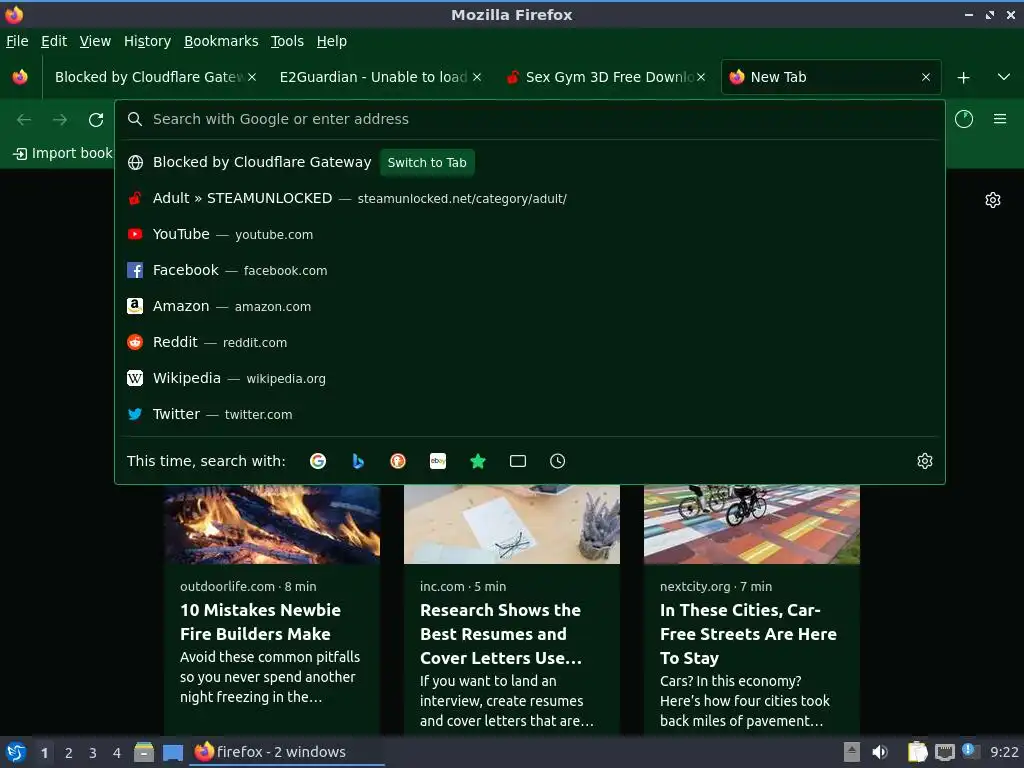
Task: Close the Sex Gym 3D tab
Action: (701, 77)
